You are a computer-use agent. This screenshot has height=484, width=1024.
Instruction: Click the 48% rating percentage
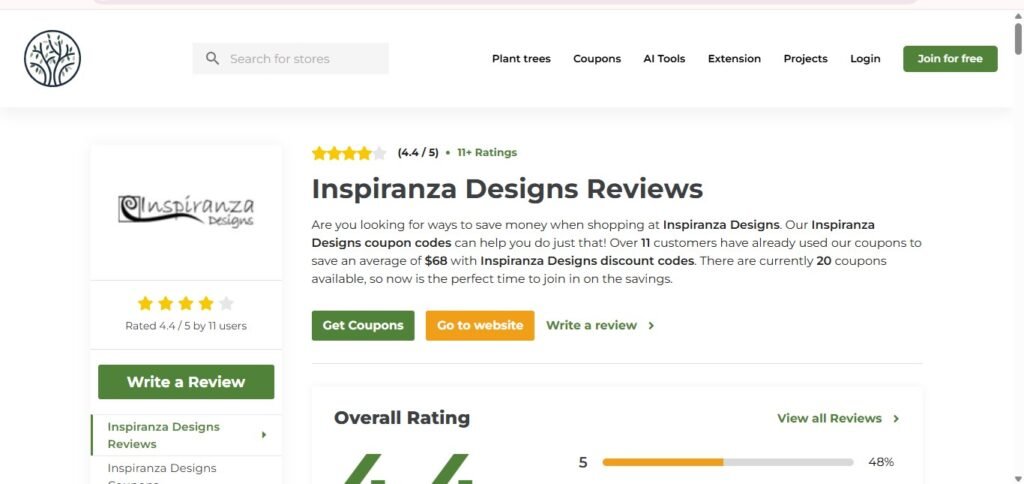[881, 462]
